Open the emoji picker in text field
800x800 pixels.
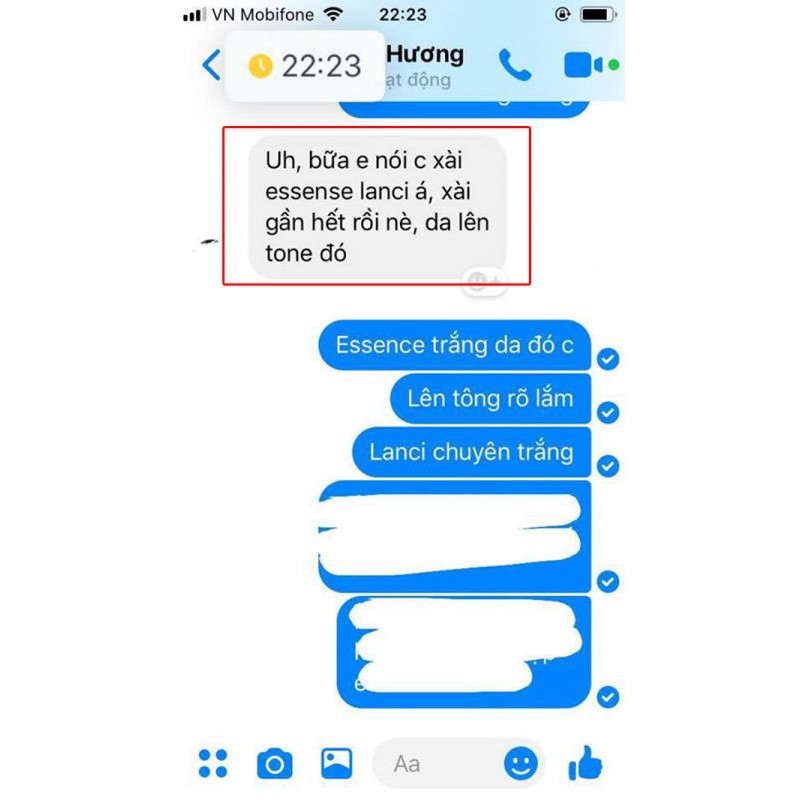coord(520,764)
